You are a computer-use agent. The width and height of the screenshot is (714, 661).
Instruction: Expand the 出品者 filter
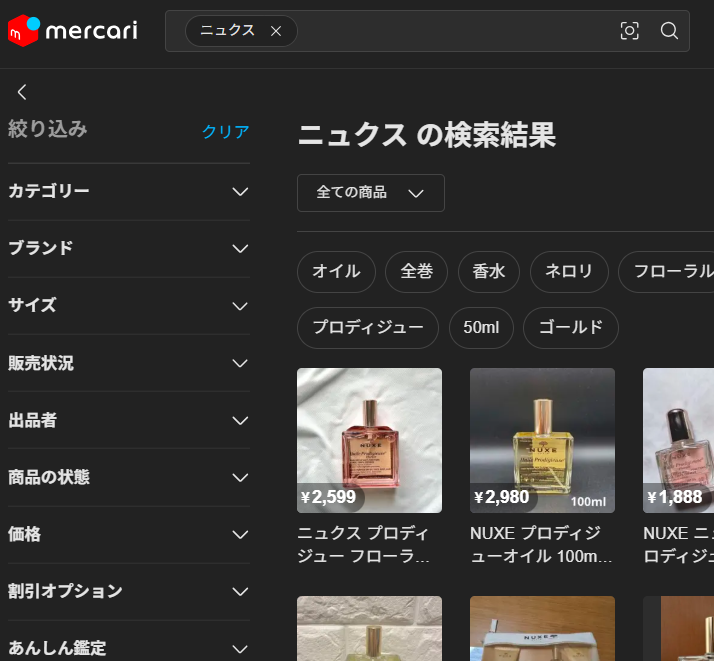129,420
